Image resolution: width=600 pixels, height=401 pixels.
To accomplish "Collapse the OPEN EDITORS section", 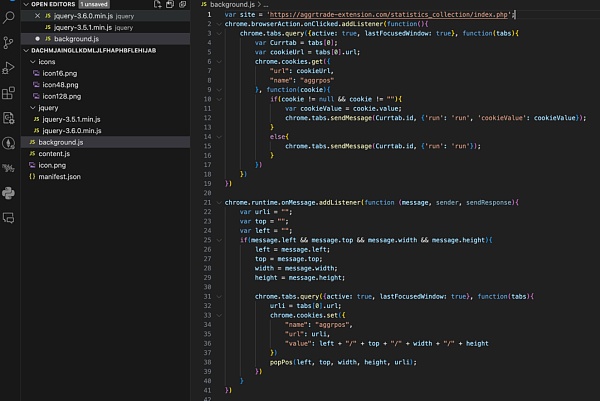I will coord(26,5).
